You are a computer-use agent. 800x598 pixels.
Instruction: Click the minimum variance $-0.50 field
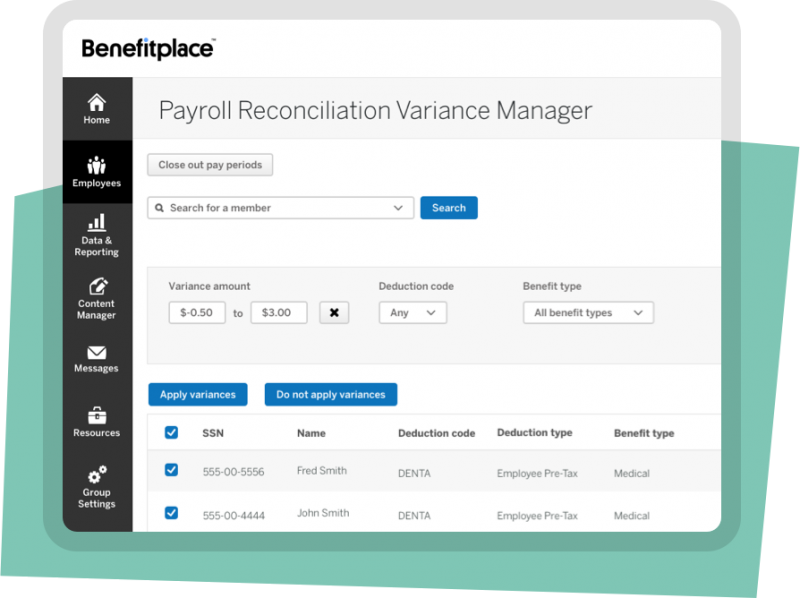(x=197, y=313)
